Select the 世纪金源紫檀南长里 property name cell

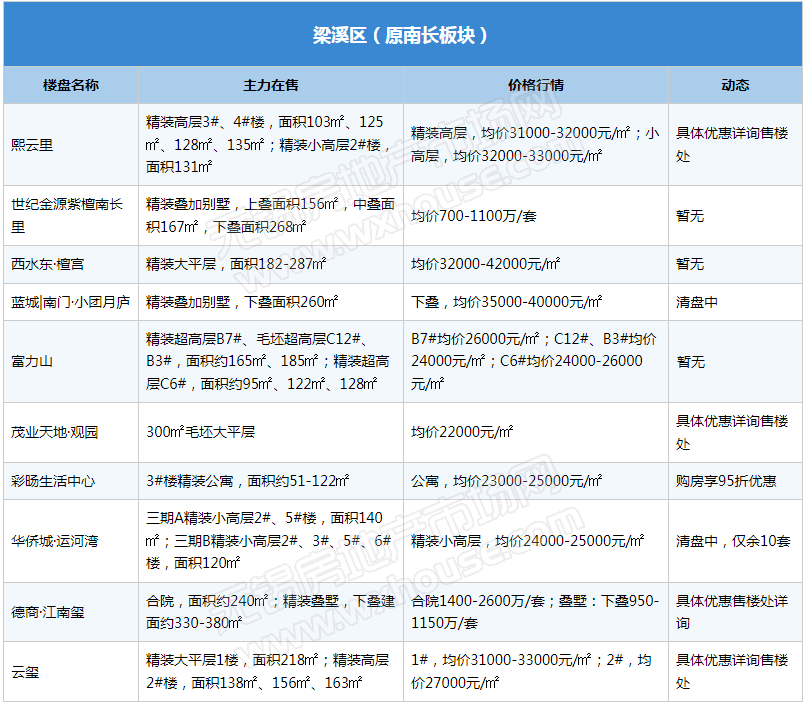(x=67, y=216)
